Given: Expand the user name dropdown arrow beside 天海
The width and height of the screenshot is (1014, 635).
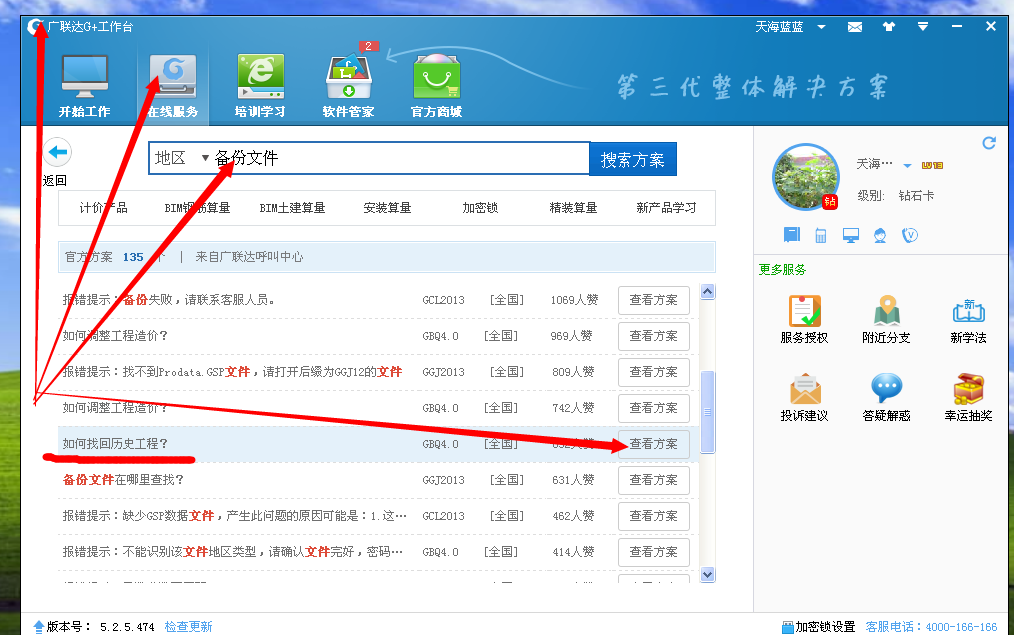Looking at the screenshot, I should [907, 166].
